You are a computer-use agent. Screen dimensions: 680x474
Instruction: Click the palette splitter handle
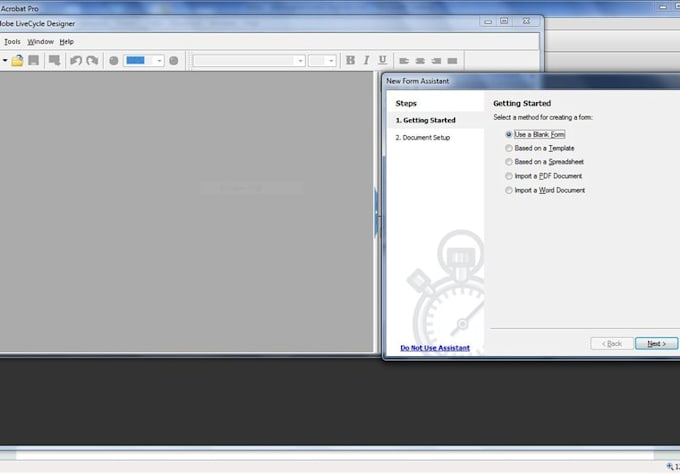point(376,212)
